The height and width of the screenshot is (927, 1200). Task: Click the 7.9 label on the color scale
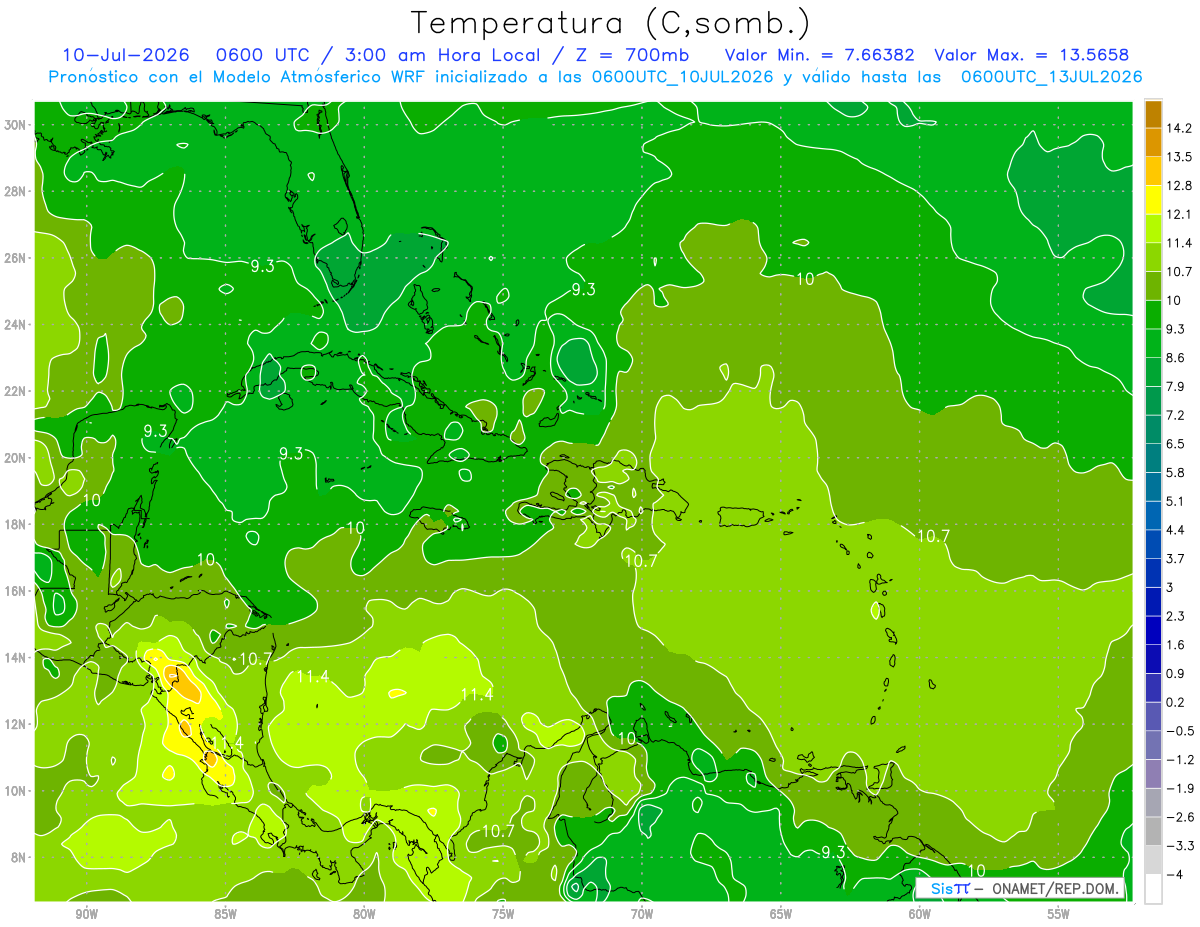click(x=1175, y=387)
